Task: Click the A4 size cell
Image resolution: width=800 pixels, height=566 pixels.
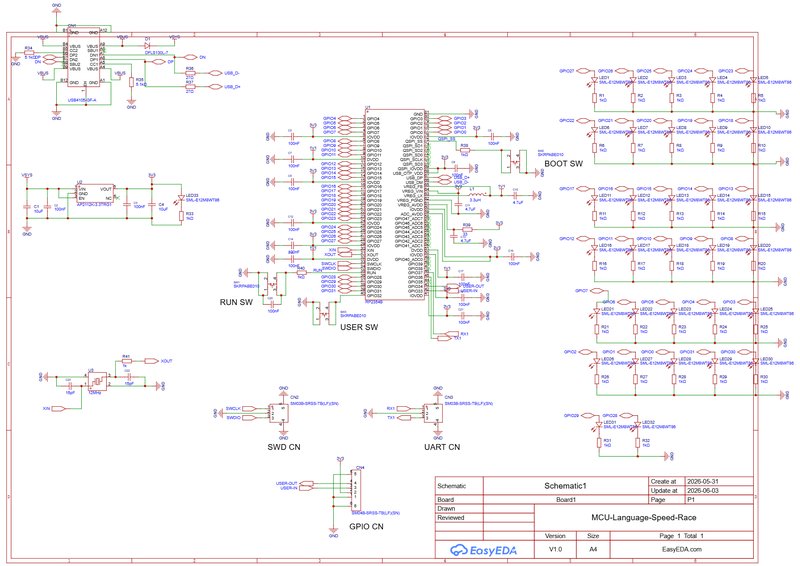Action: tap(593, 550)
